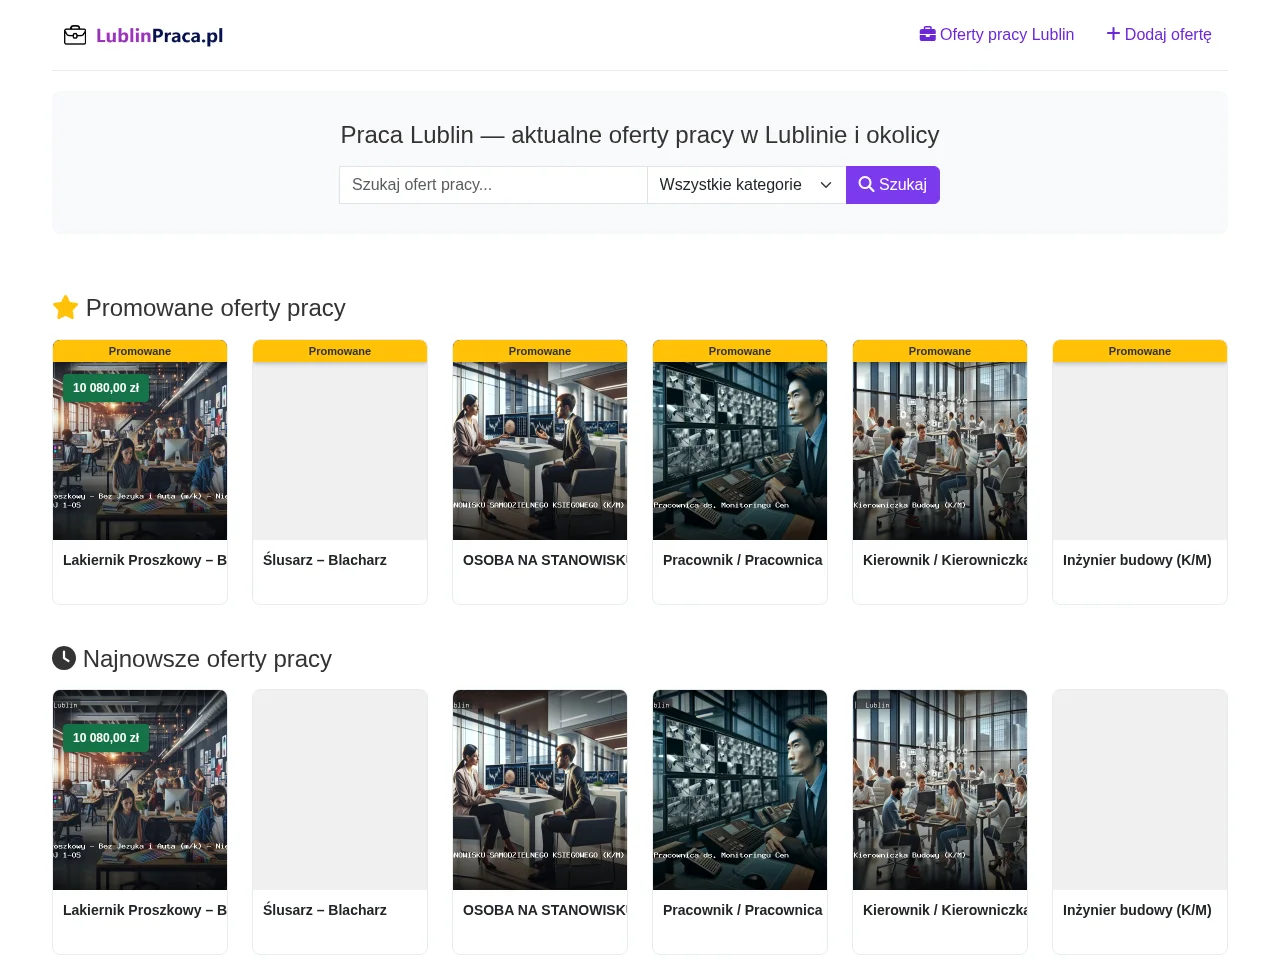Open the LublinPraca.pl home link text

(159, 36)
